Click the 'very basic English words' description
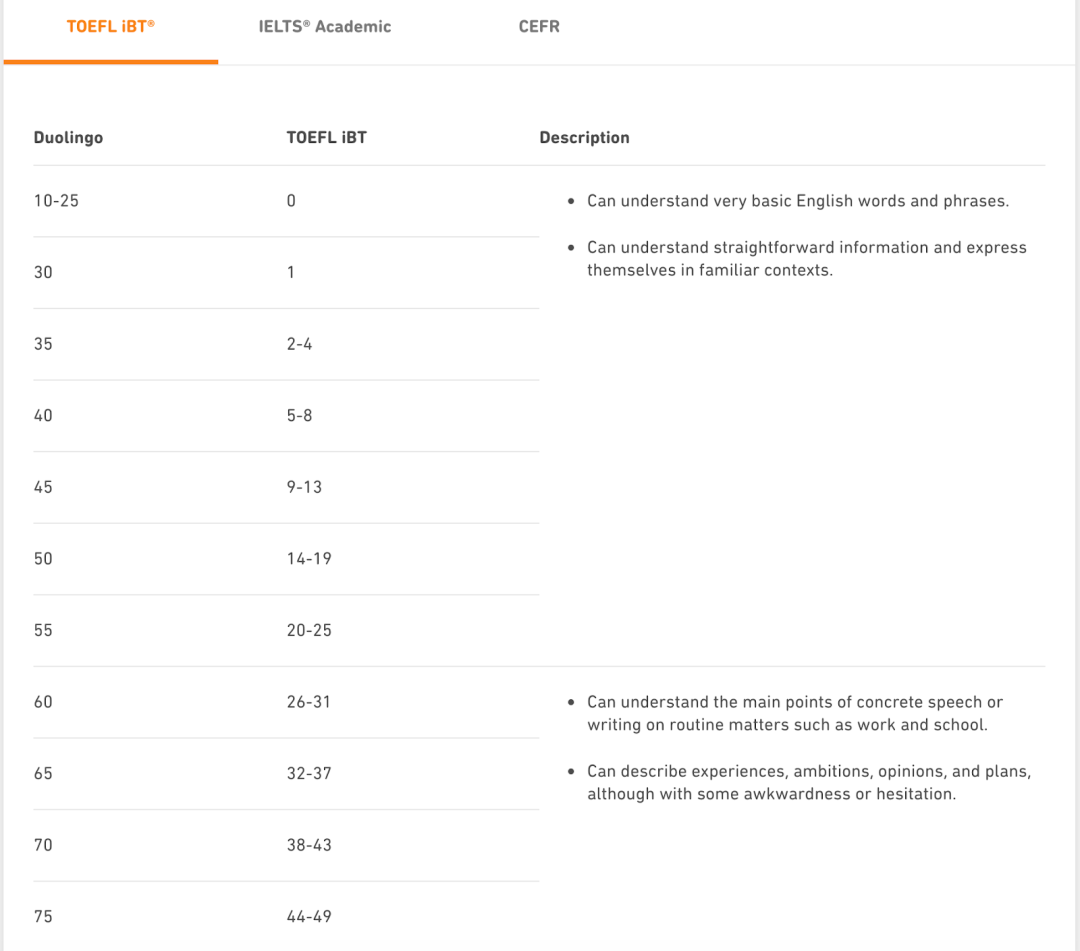 797,201
